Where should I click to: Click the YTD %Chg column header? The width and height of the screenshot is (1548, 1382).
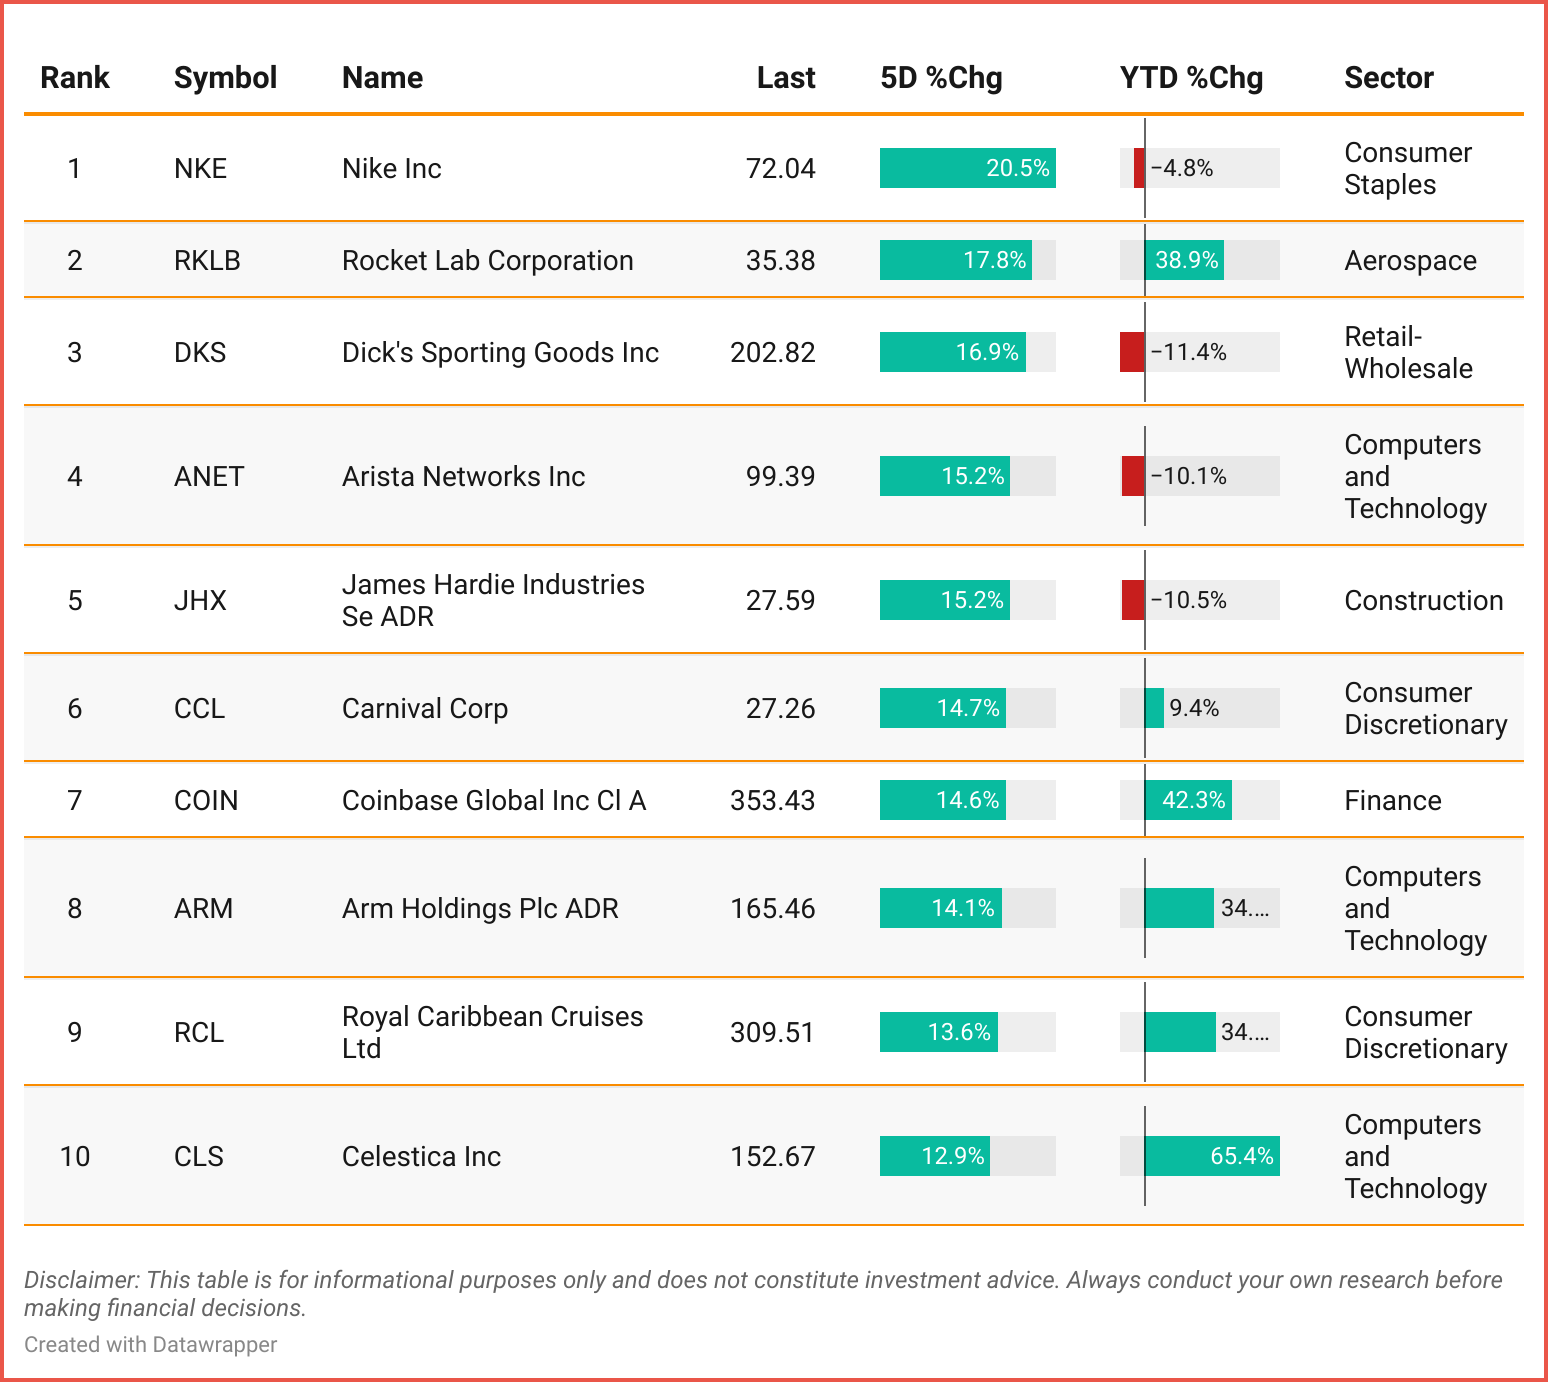click(1191, 78)
